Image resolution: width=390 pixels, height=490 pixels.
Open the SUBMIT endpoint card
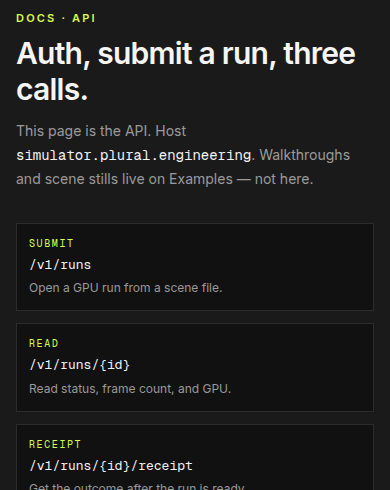pyautogui.click(x=195, y=267)
